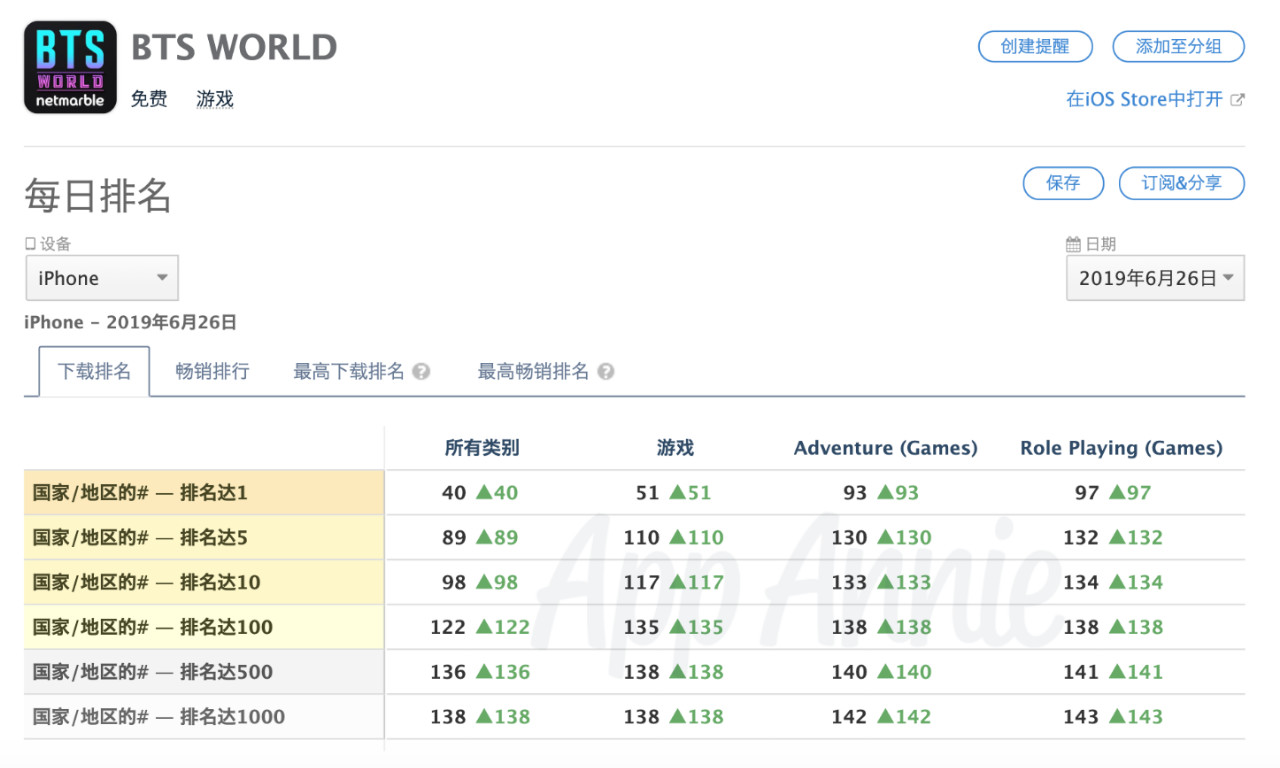This screenshot has height=768, width=1280.
Task: Open the 最高畅销排名 tab
Action: 533,372
